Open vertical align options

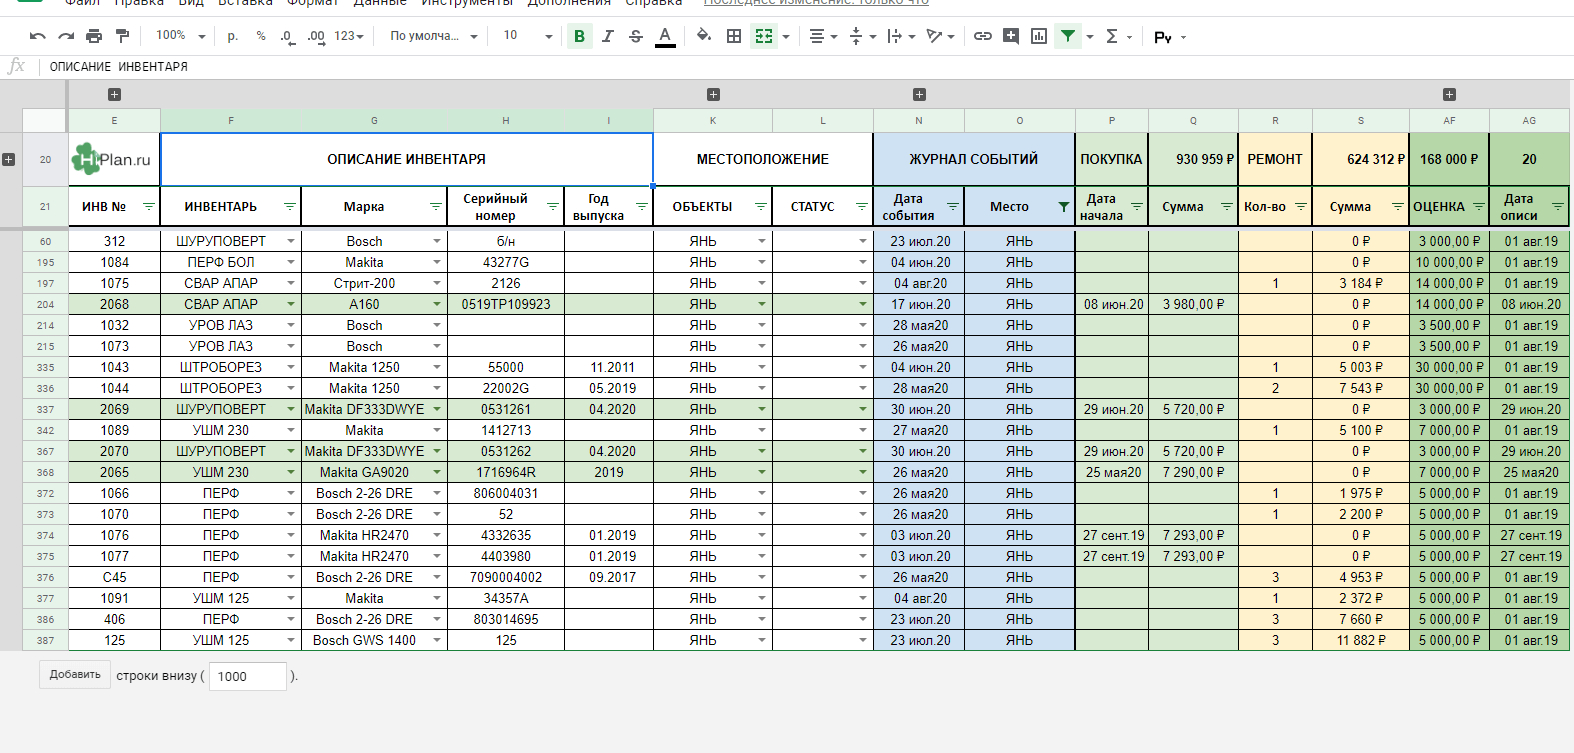pyautogui.click(x=862, y=36)
